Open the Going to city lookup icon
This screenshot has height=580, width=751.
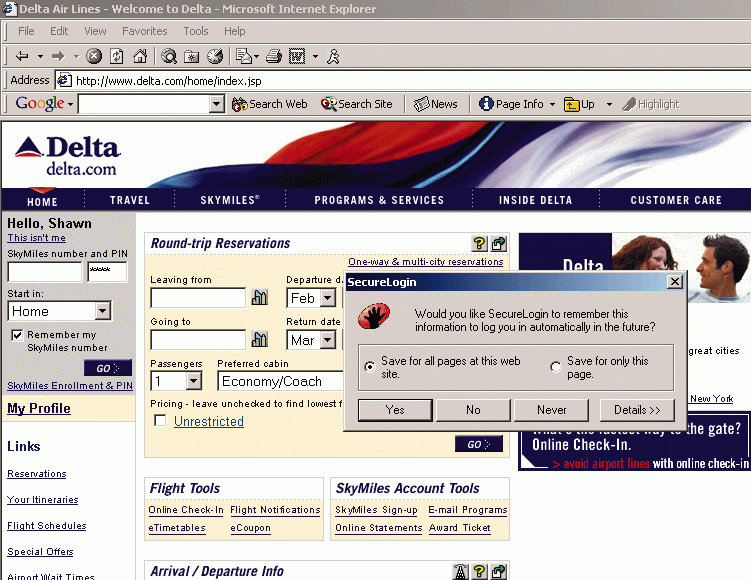point(259,340)
